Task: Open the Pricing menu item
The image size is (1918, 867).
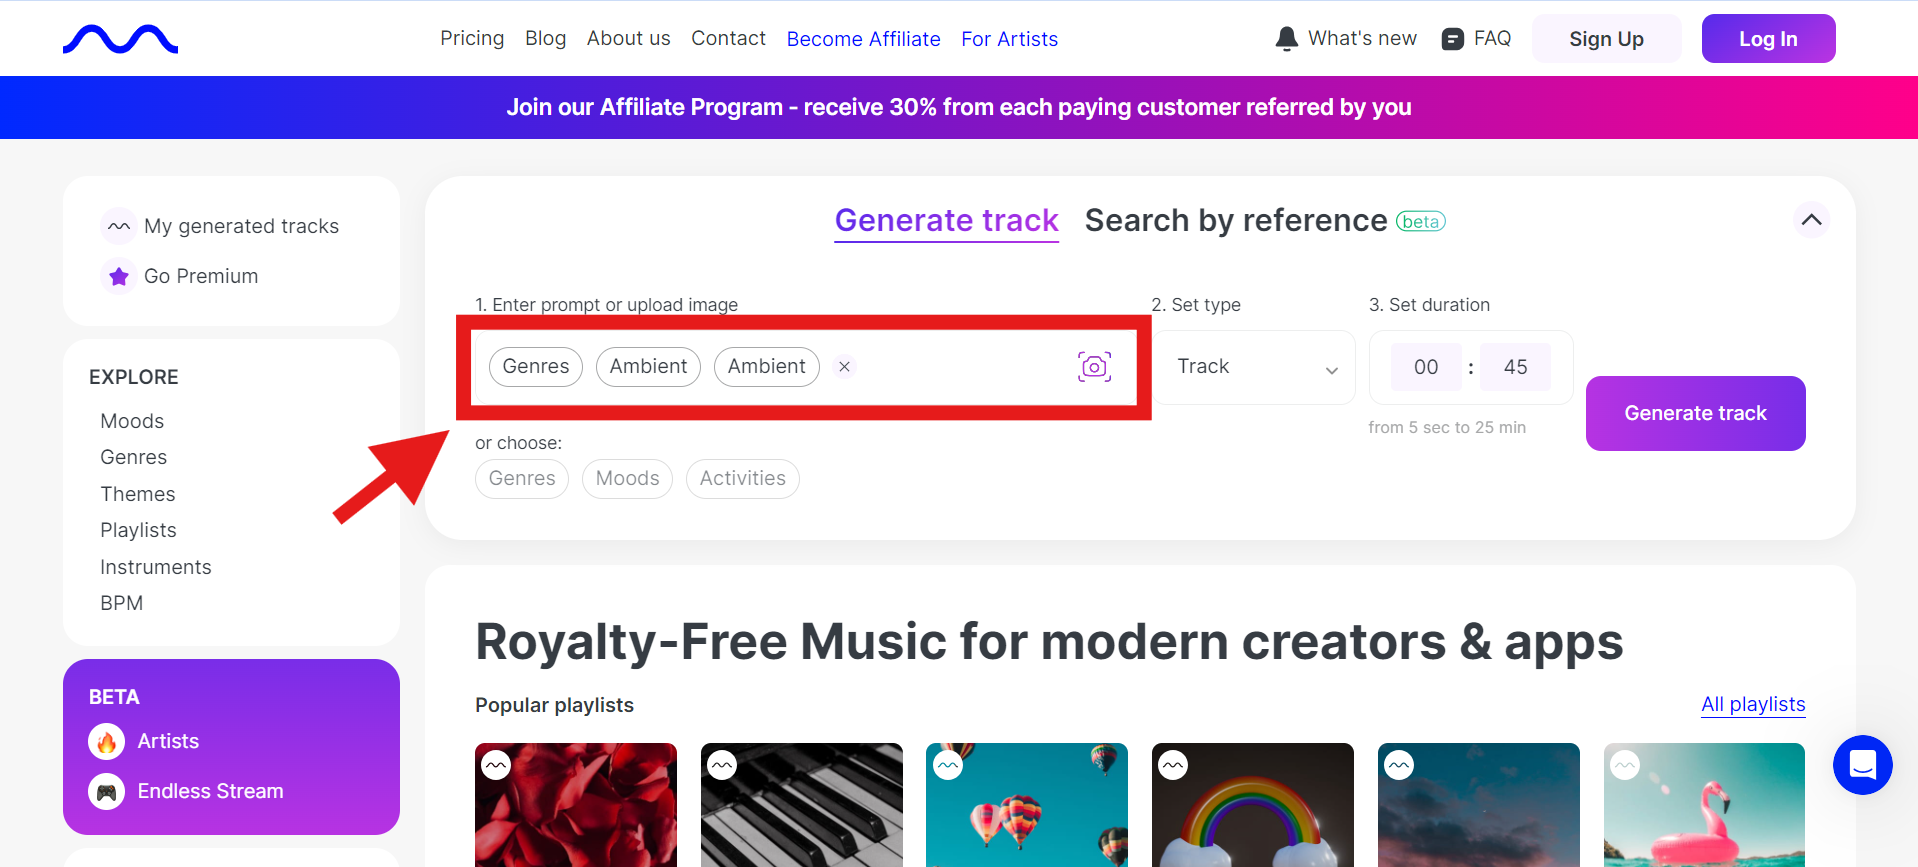Action: coord(472,39)
